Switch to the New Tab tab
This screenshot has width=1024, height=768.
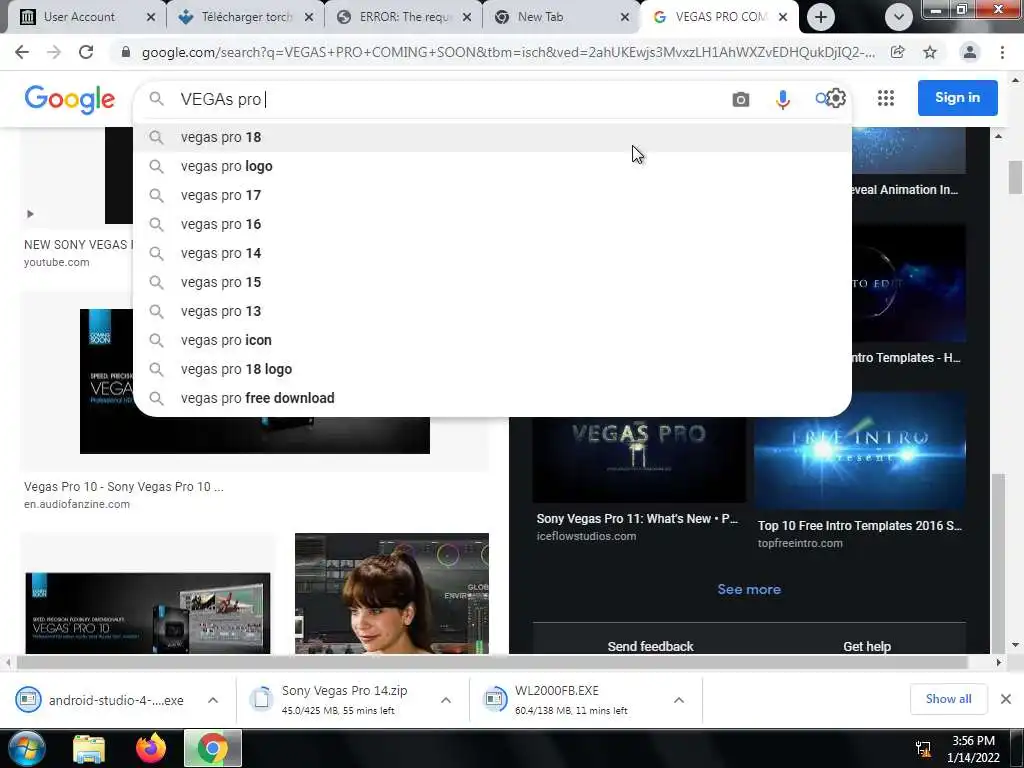(x=540, y=17)
